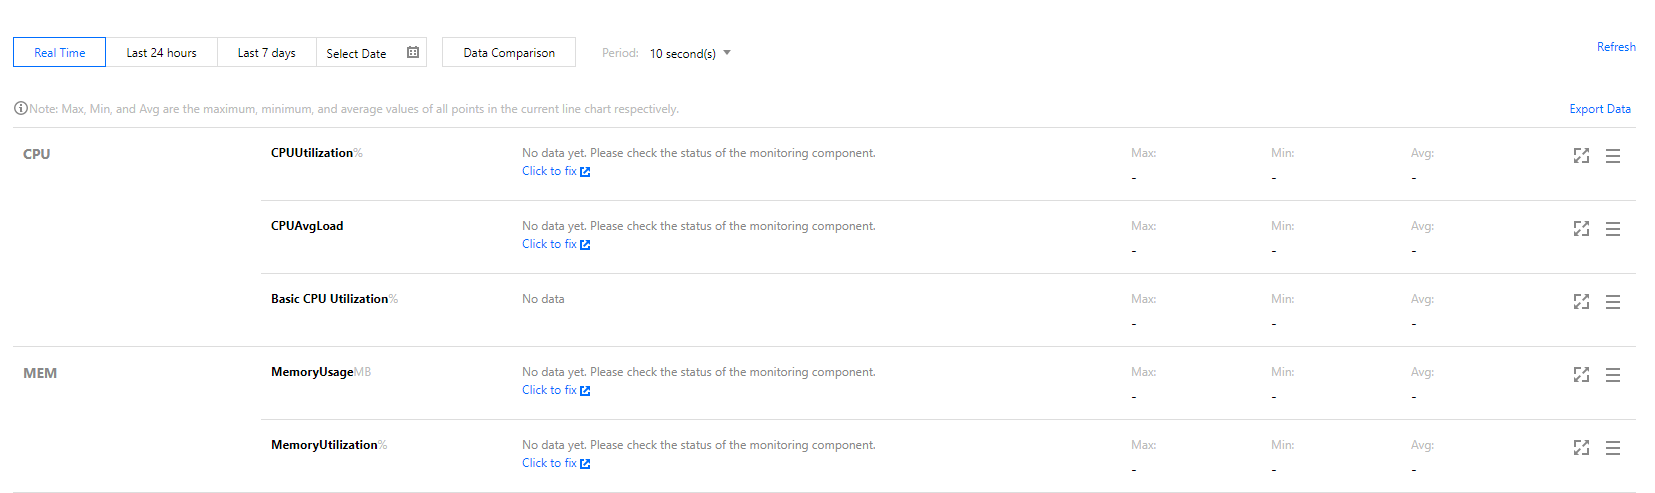Click the Export Data link
Image resolution: width=1655 pixels, height=493 pixels.
pyautogui.click(x=1599, y=109)
